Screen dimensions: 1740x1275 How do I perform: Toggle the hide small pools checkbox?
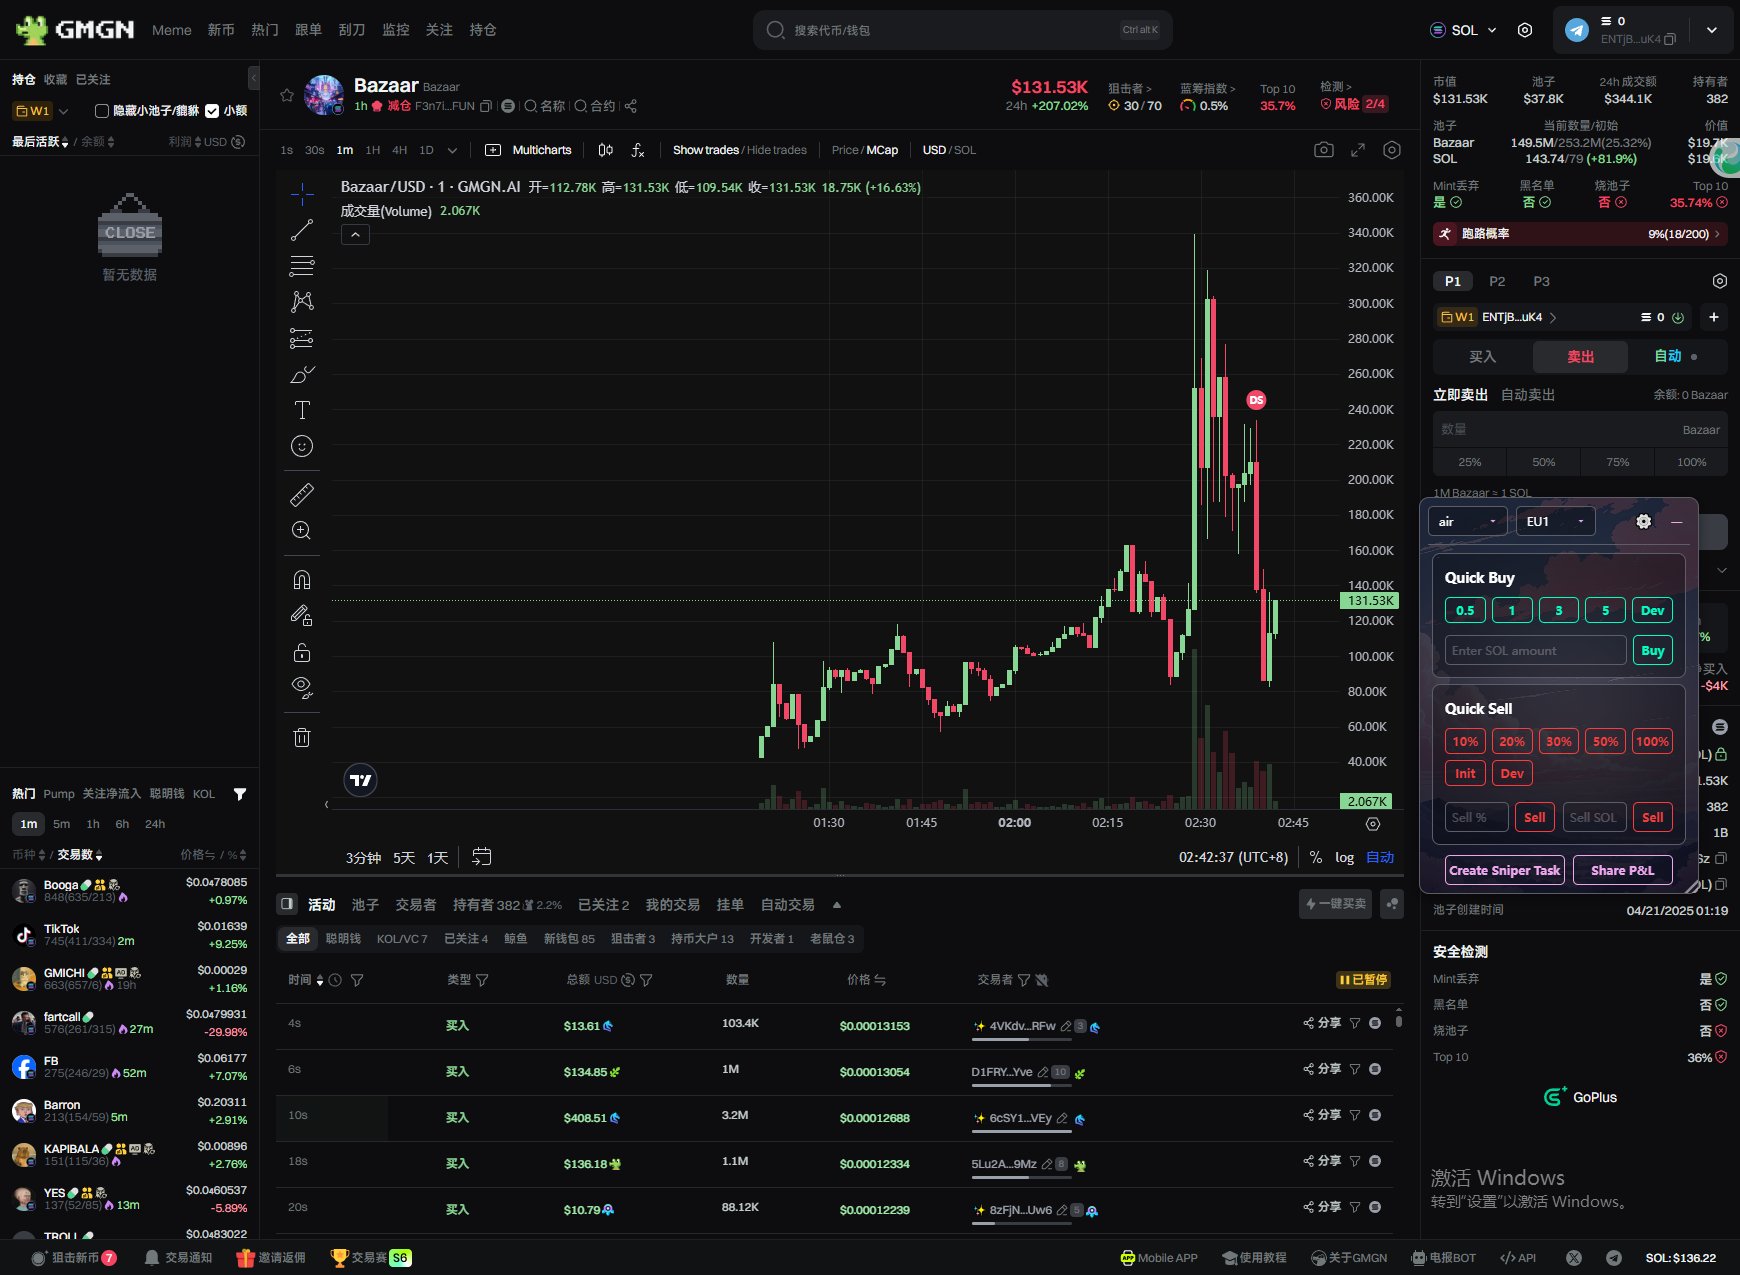(x=102, y=111)
